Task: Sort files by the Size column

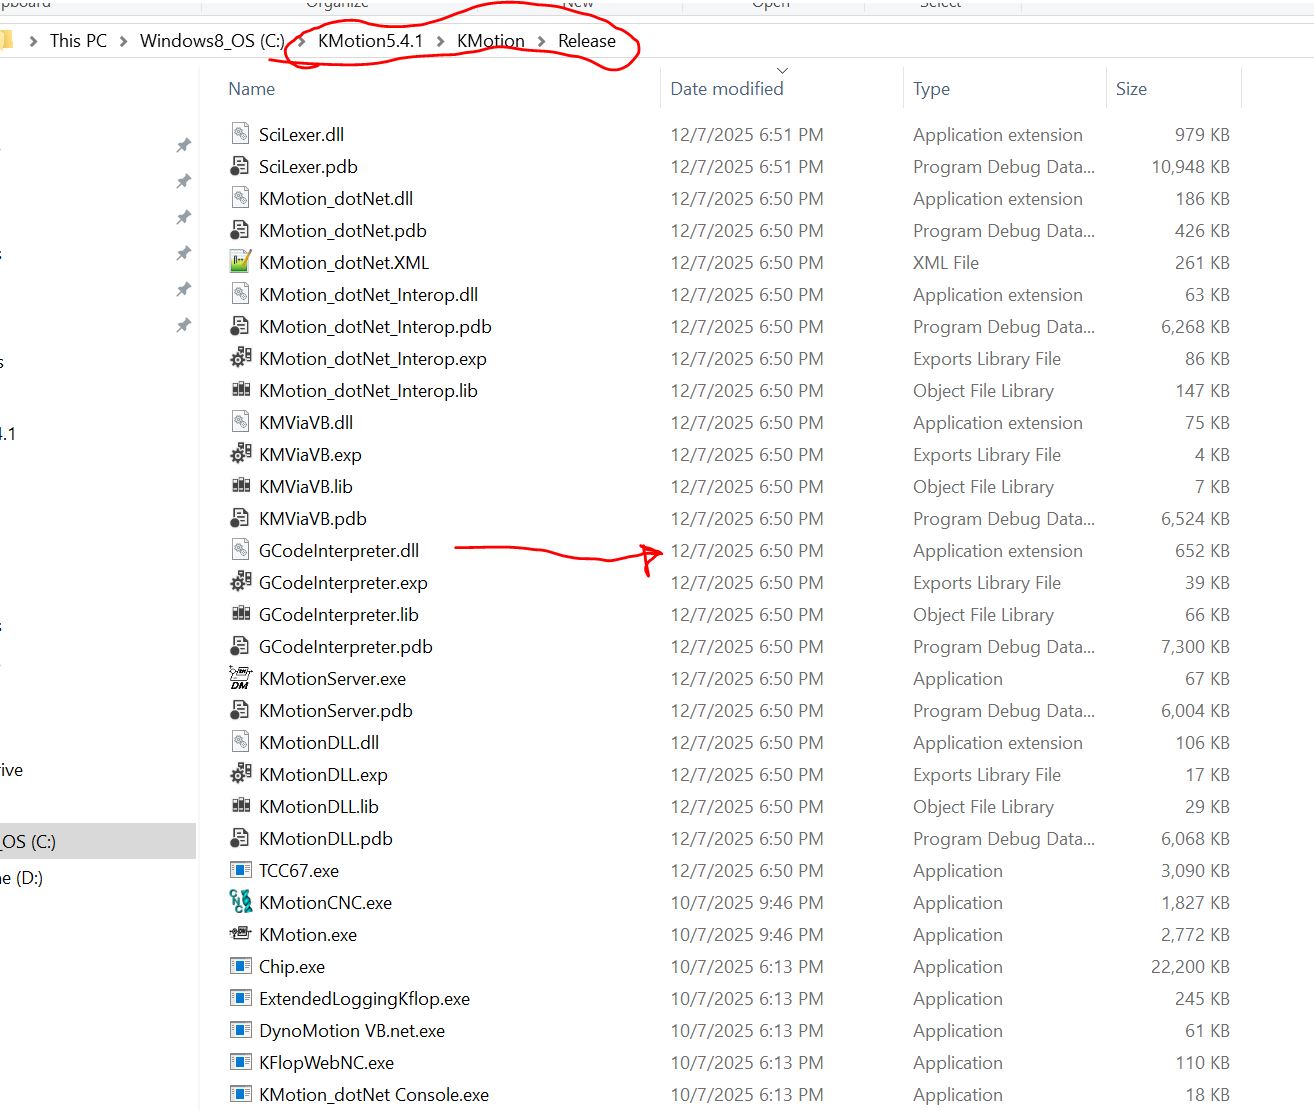Action: click(1131, 89)
